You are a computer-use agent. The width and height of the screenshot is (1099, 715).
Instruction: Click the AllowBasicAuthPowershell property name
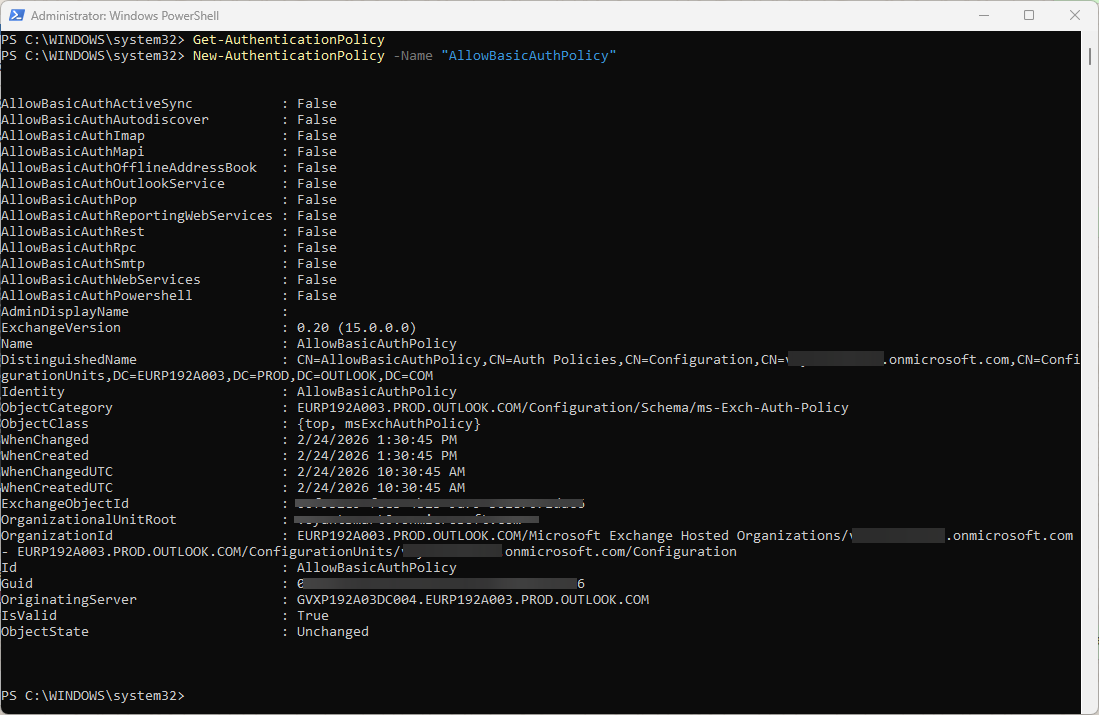tap(96, 296)
